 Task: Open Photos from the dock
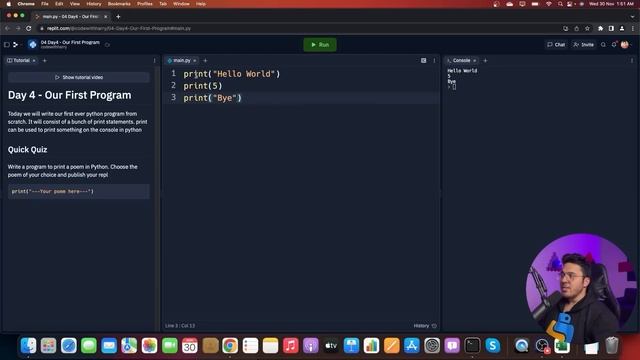149,346
